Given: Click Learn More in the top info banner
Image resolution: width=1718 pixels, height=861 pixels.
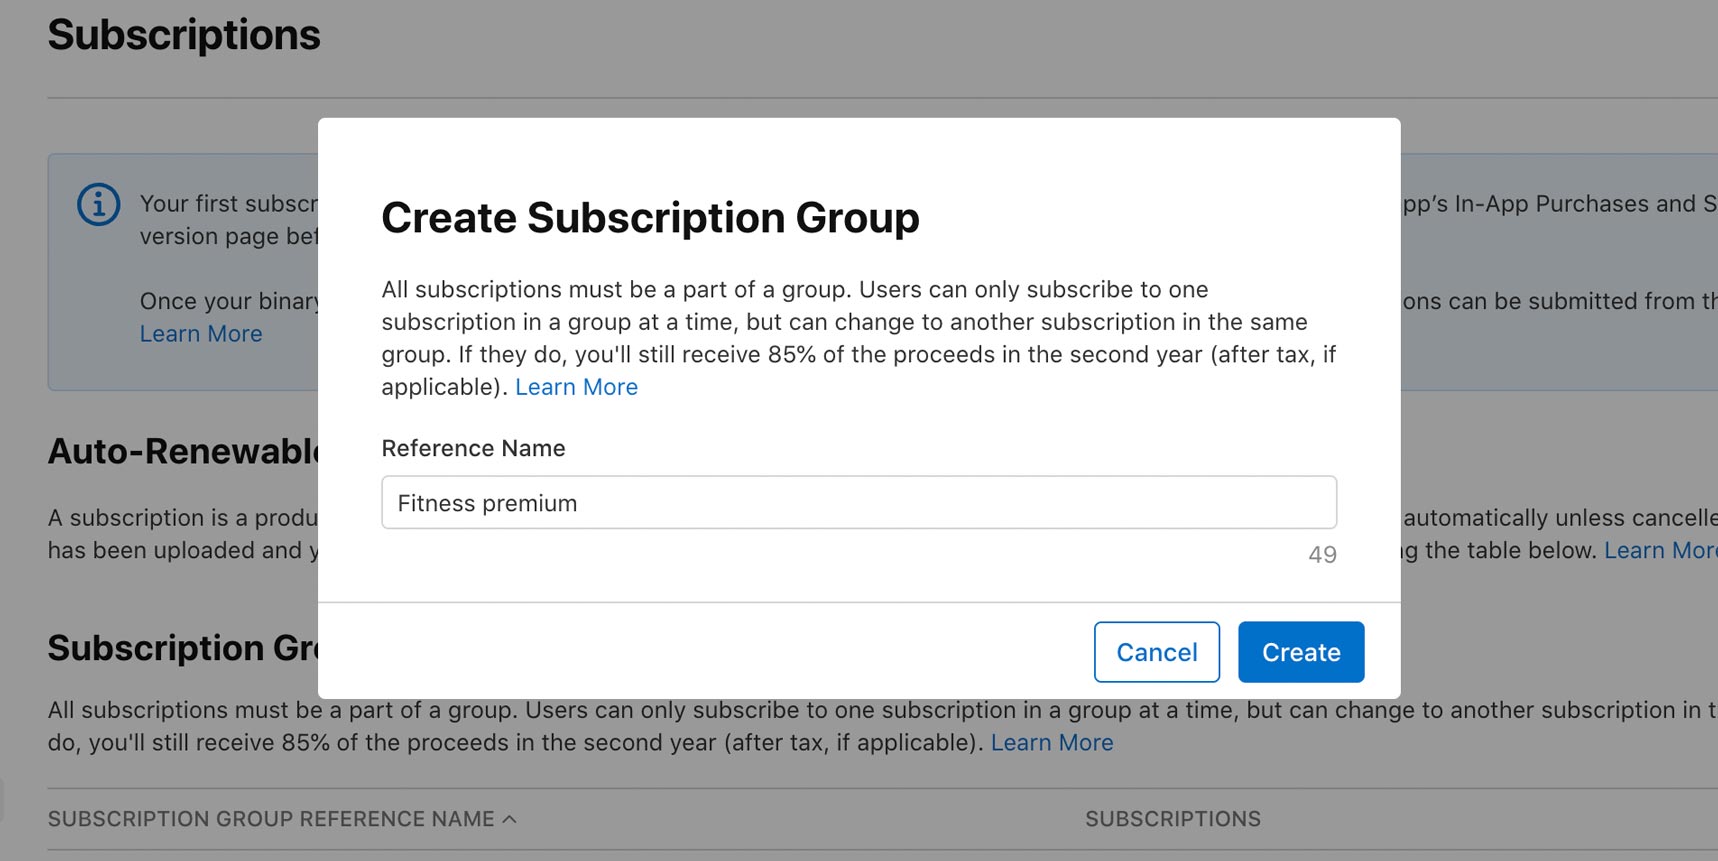Looking at the screenshot, I should (200, 333).
